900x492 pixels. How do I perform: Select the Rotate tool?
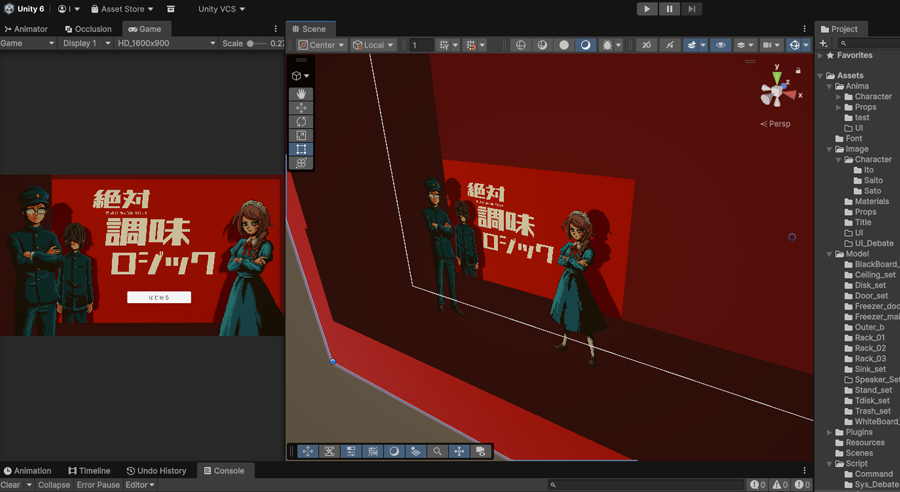pyautogui.click(x=301, y=122)
